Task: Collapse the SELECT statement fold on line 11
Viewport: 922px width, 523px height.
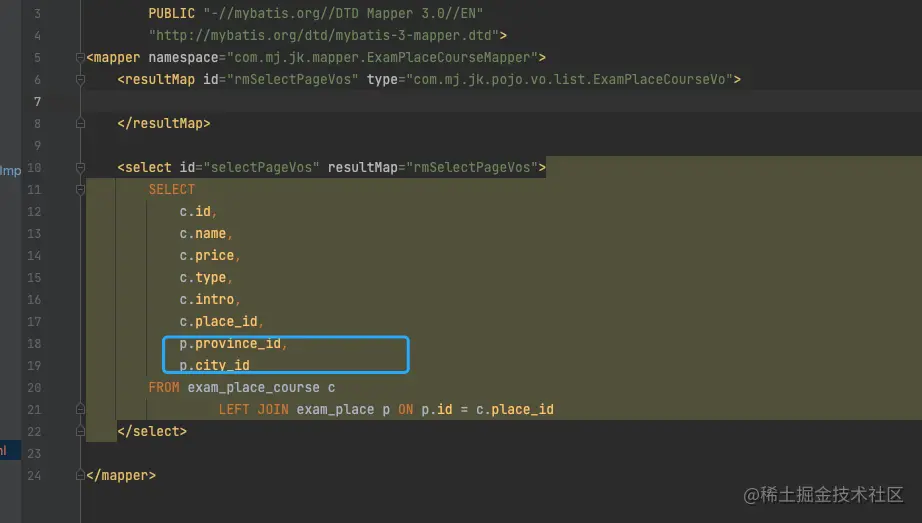Action: pyautogui.click(x=81, y=189)
